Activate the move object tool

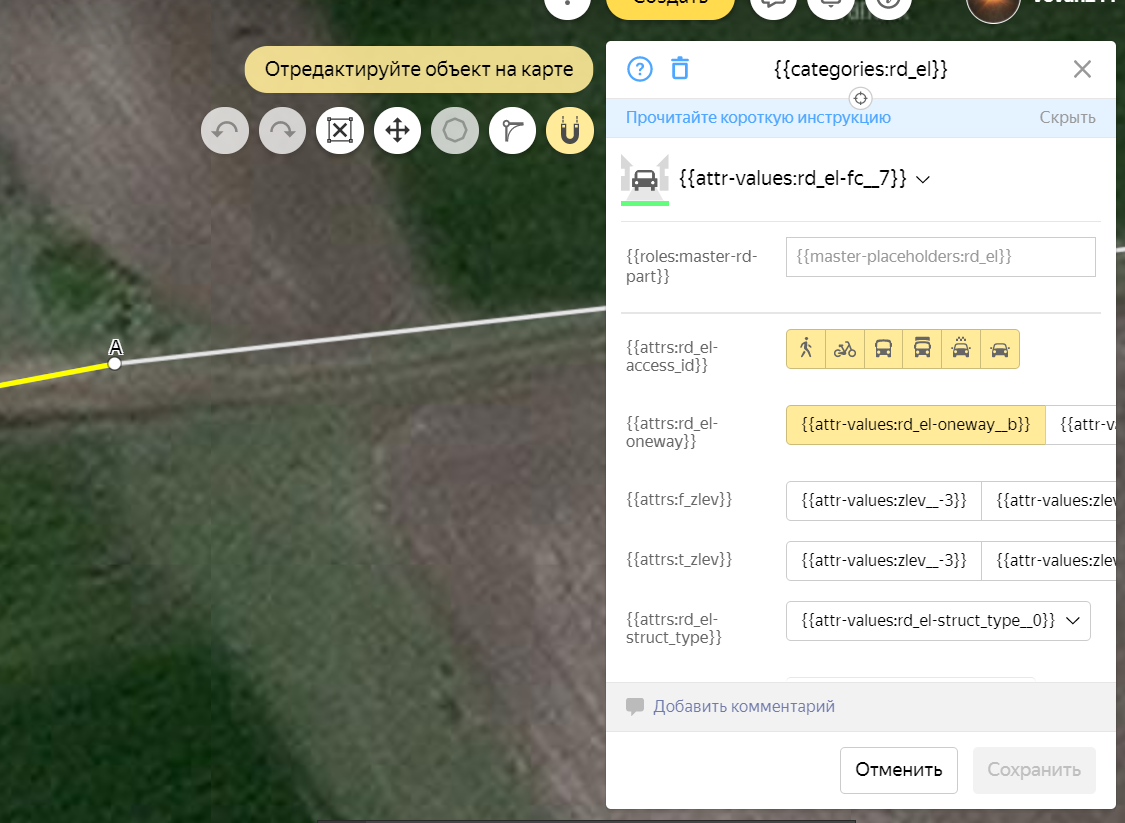397,131
